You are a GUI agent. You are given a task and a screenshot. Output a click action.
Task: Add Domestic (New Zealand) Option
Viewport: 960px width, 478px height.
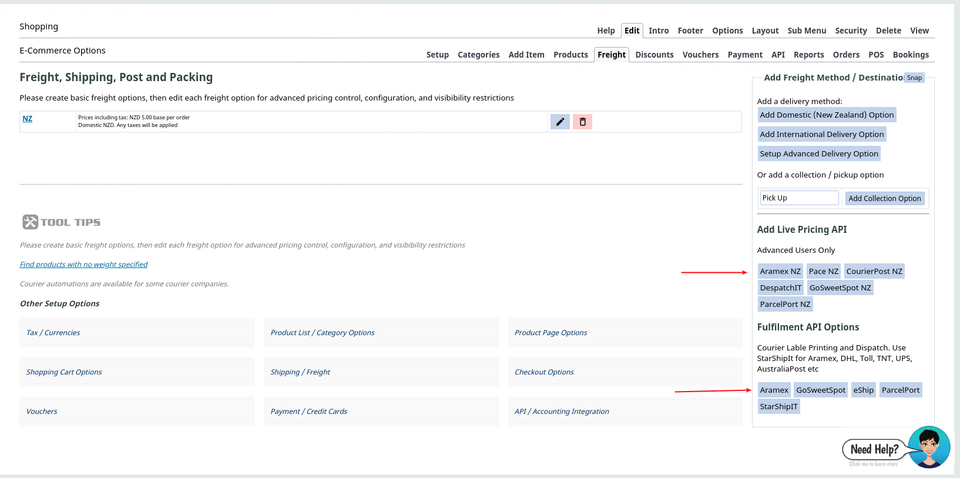point(826,115)
